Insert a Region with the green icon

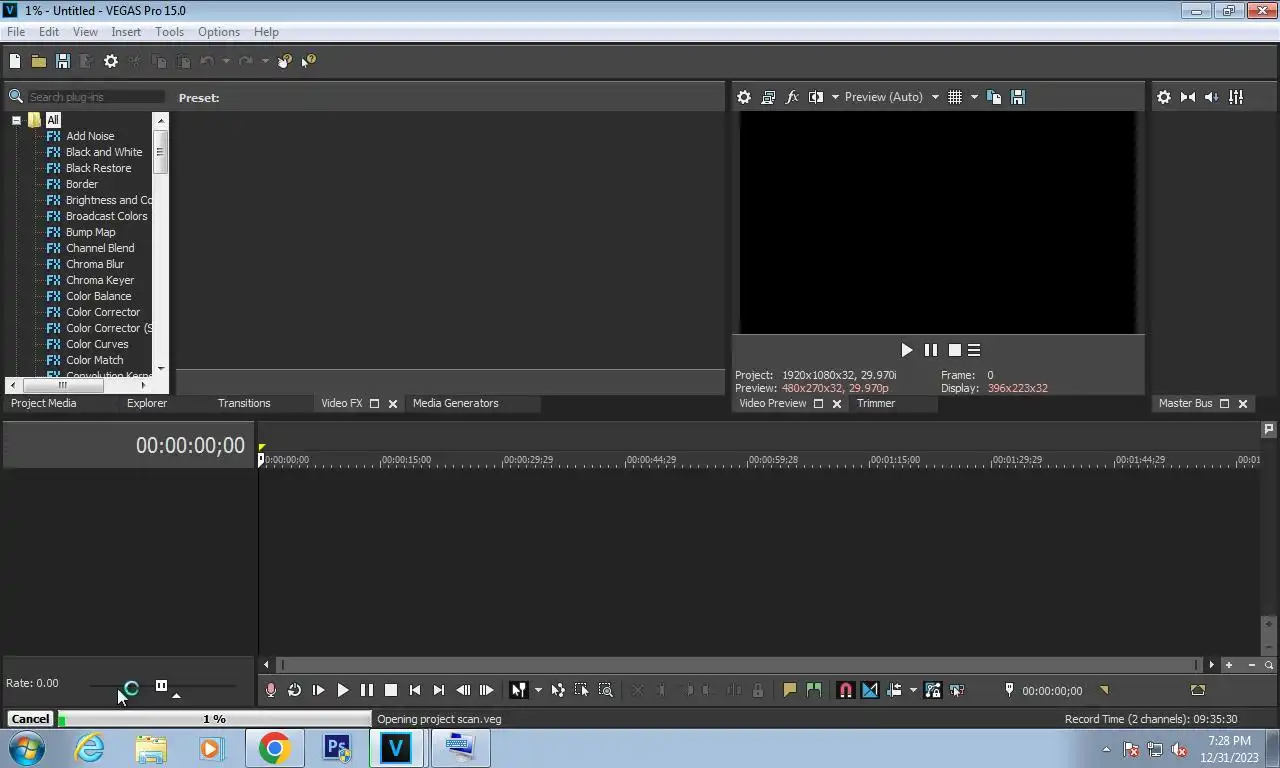[814, 690]
